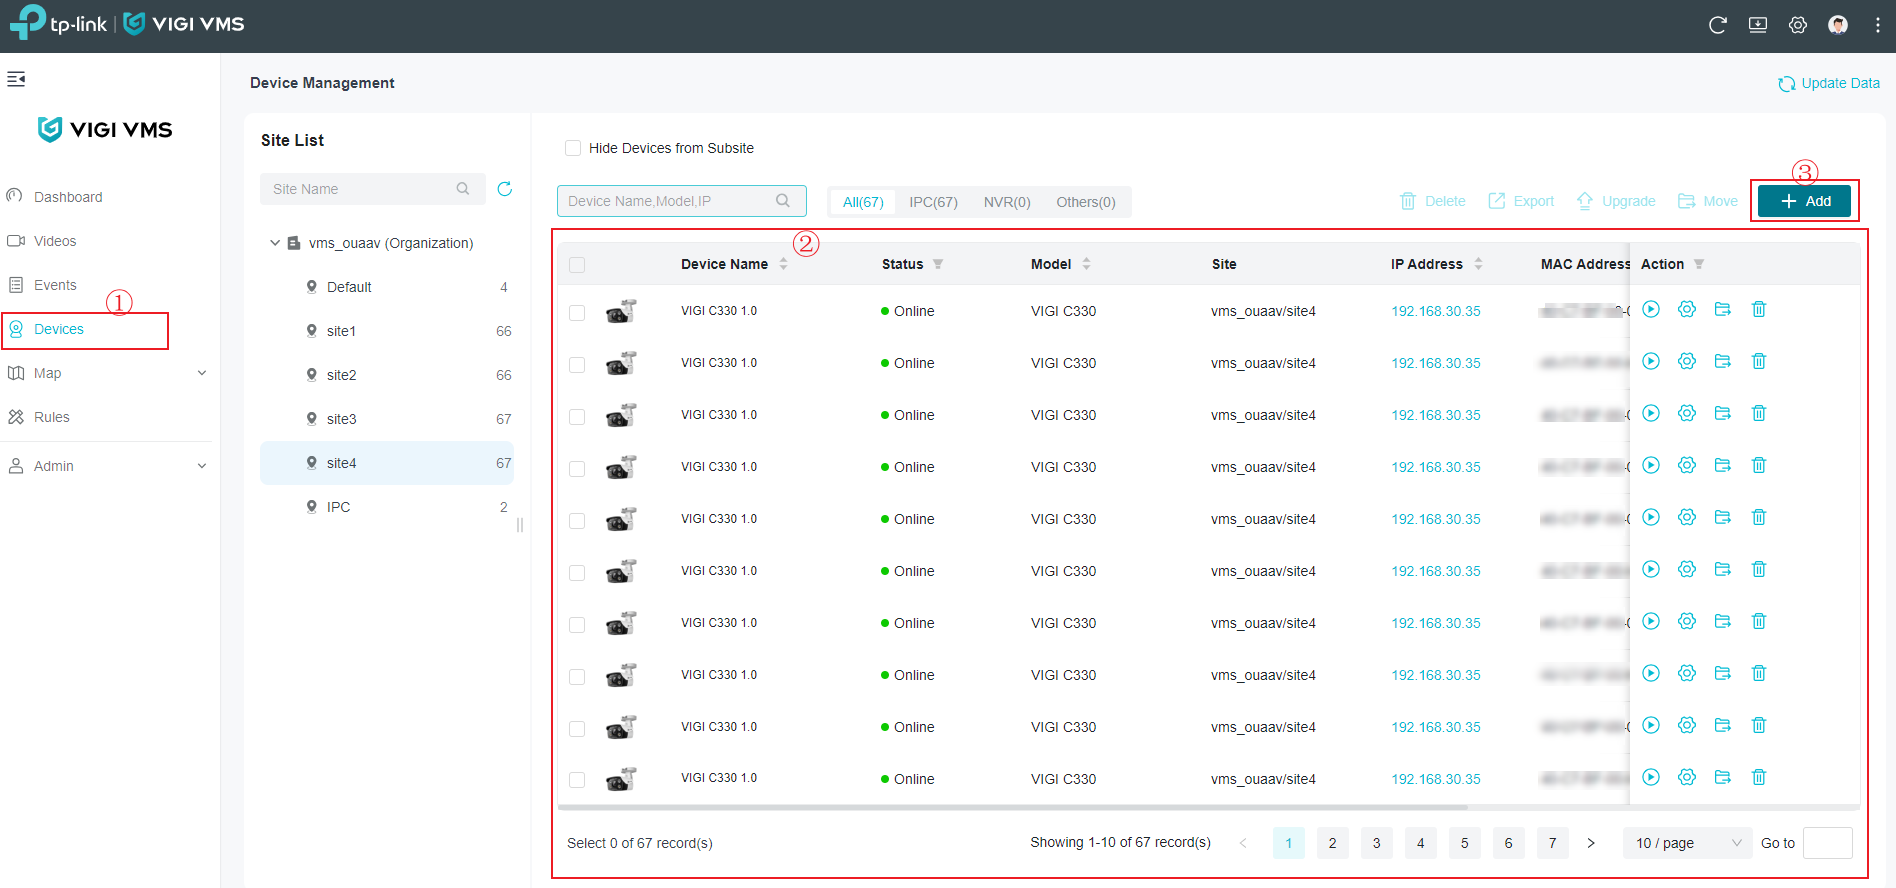Open the user avatar menu

1838,25
